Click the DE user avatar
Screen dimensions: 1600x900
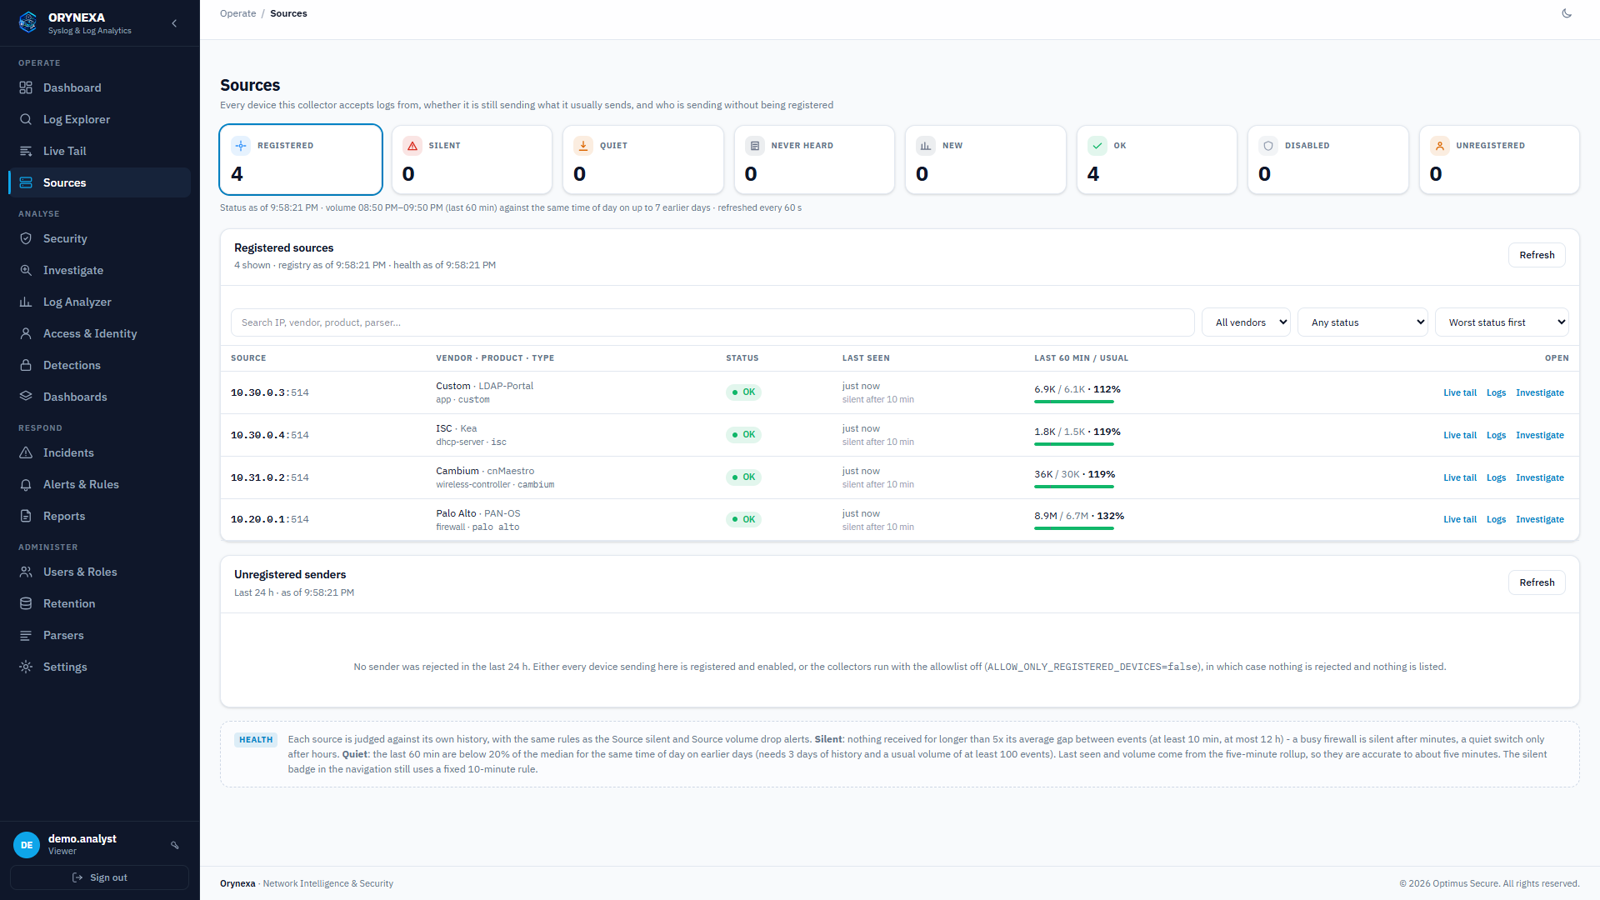click(27, 845)
